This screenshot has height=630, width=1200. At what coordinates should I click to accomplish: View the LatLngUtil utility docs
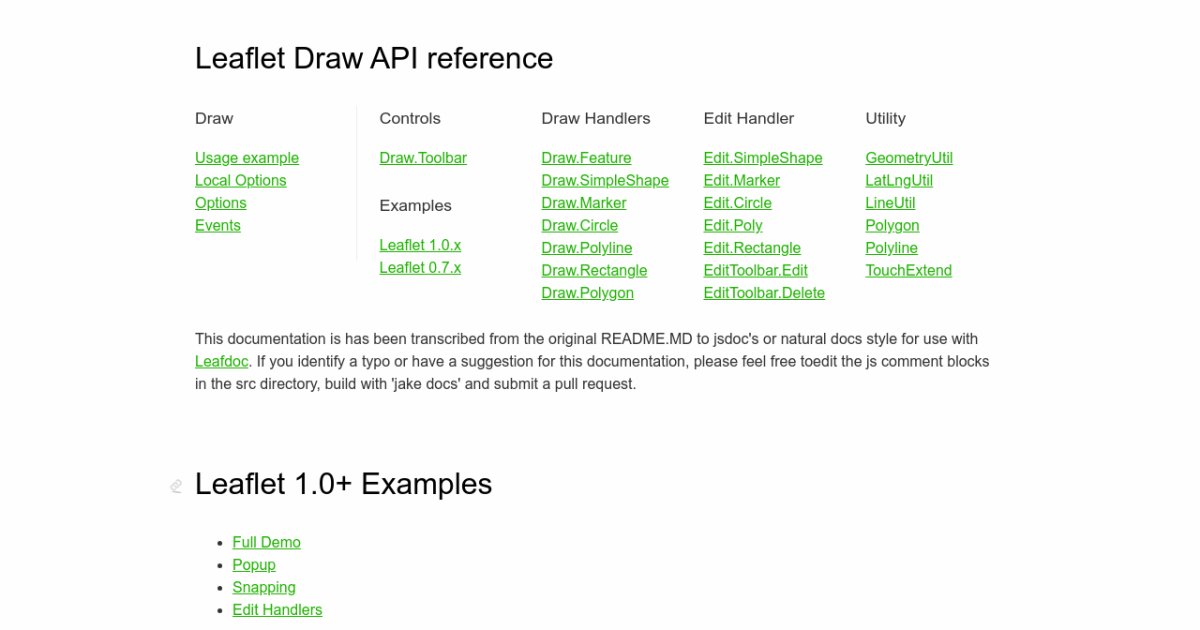click(899, 180)
